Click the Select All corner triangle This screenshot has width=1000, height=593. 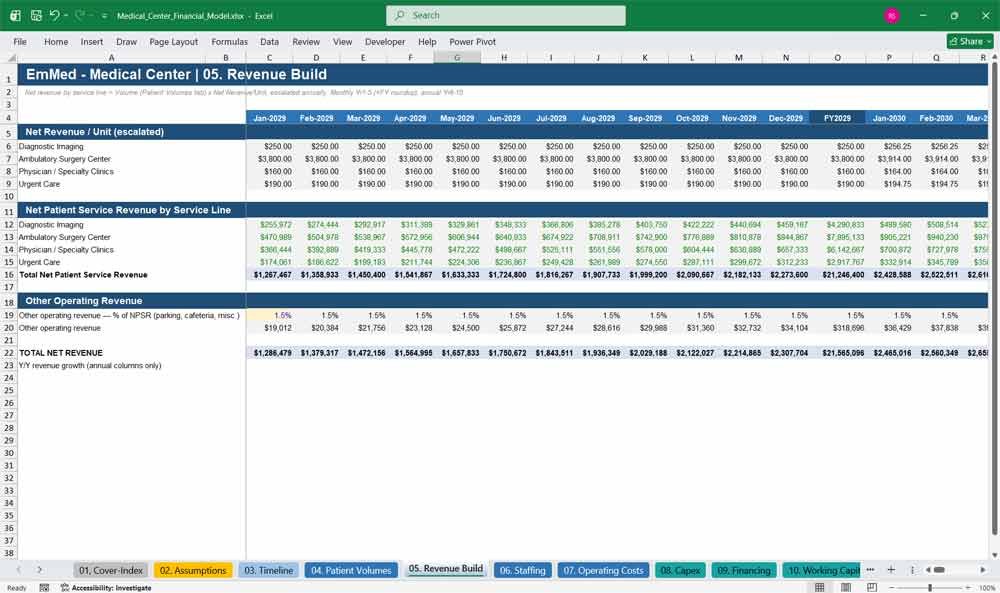[11, 58]
